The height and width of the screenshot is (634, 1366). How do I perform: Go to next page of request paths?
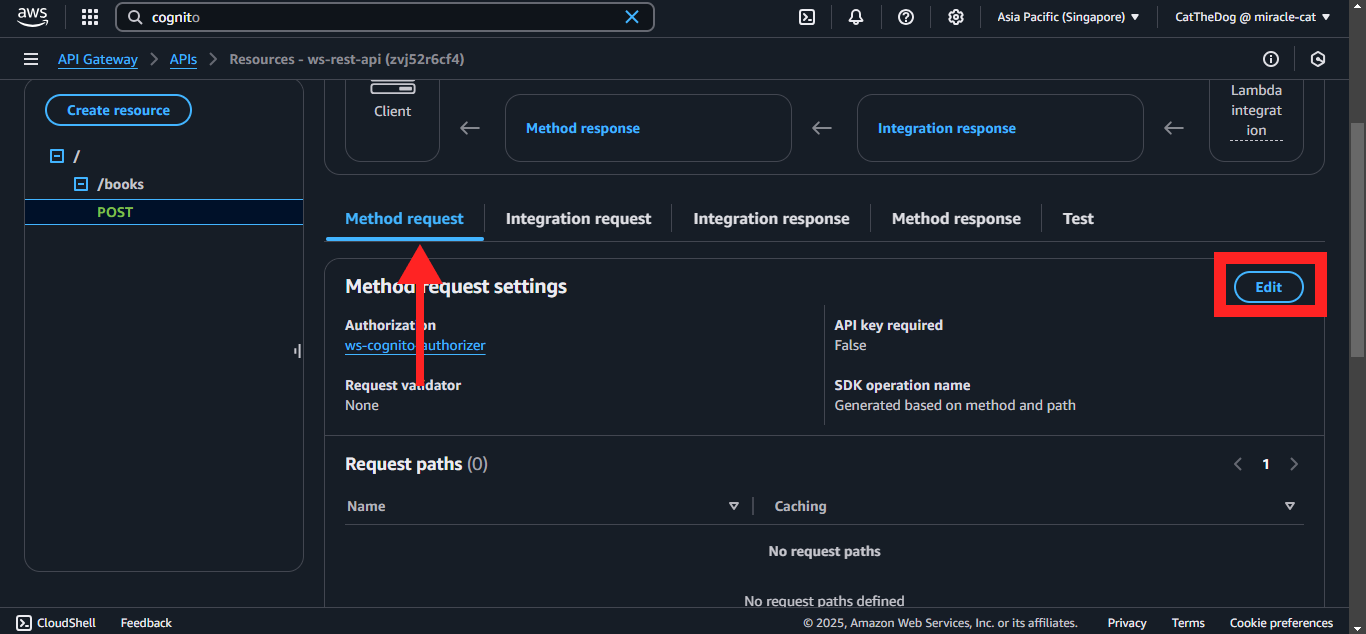pos(1294,464)
